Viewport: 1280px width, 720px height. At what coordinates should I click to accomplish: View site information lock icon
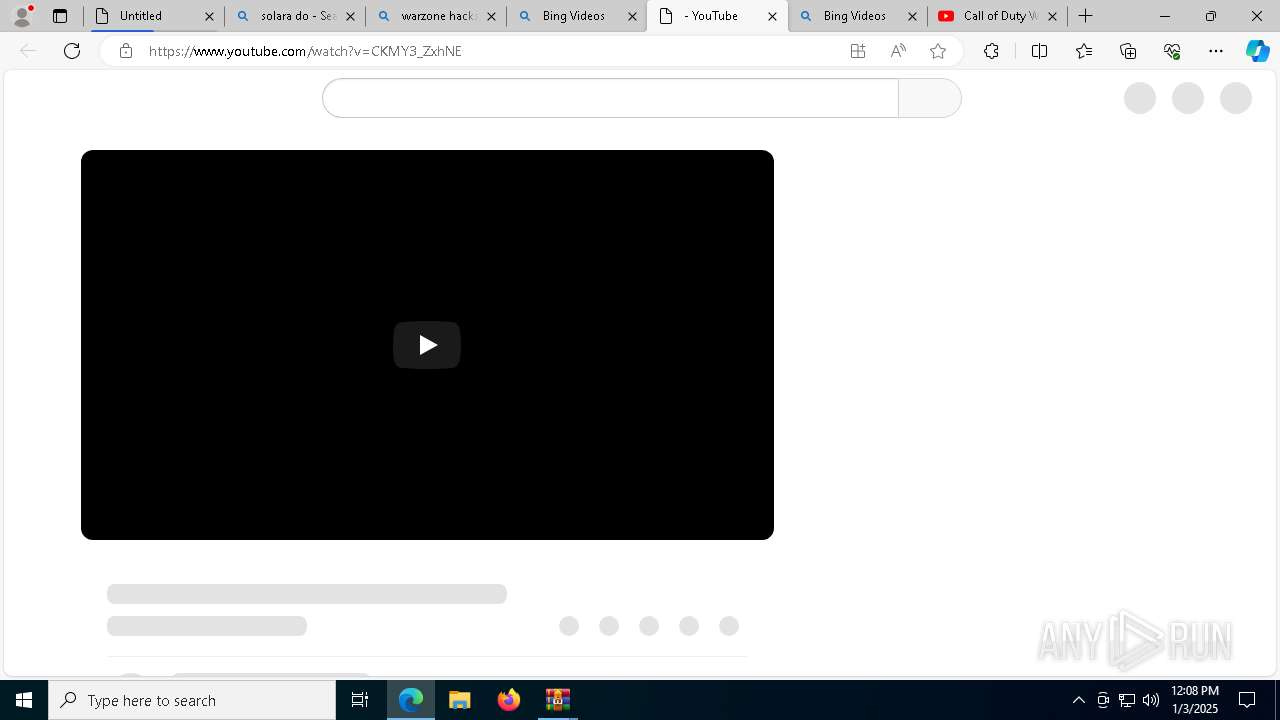pyautogui.click(x=126, y=51)
